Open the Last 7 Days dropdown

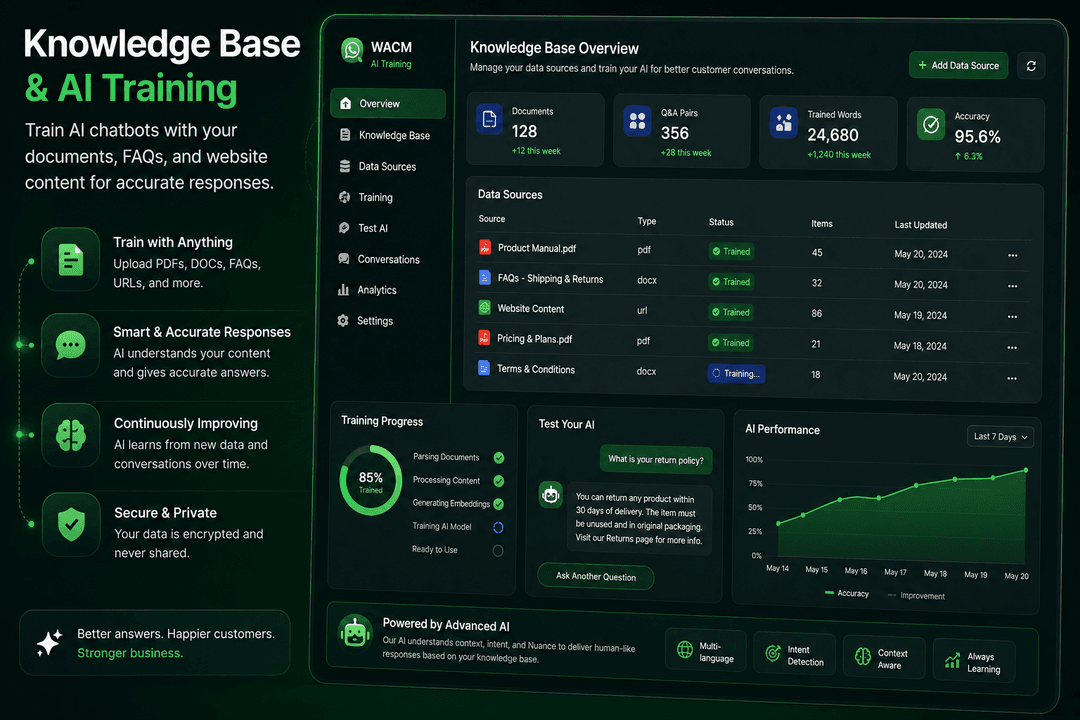pyautogui.click(x=1000, y=437)
